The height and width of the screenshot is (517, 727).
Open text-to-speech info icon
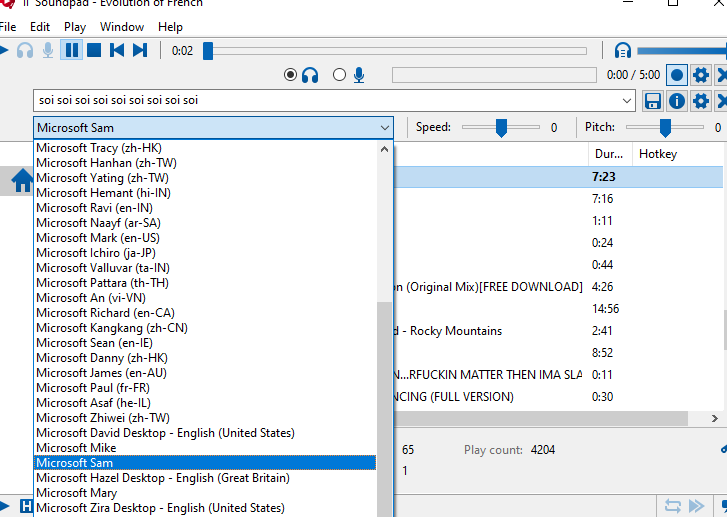pyautogui.click(x=677, y=101)
